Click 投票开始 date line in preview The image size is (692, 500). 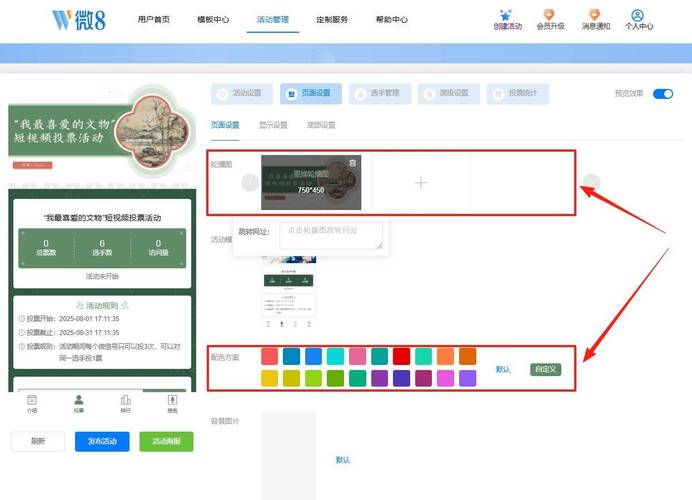click(x=69, y=319)
